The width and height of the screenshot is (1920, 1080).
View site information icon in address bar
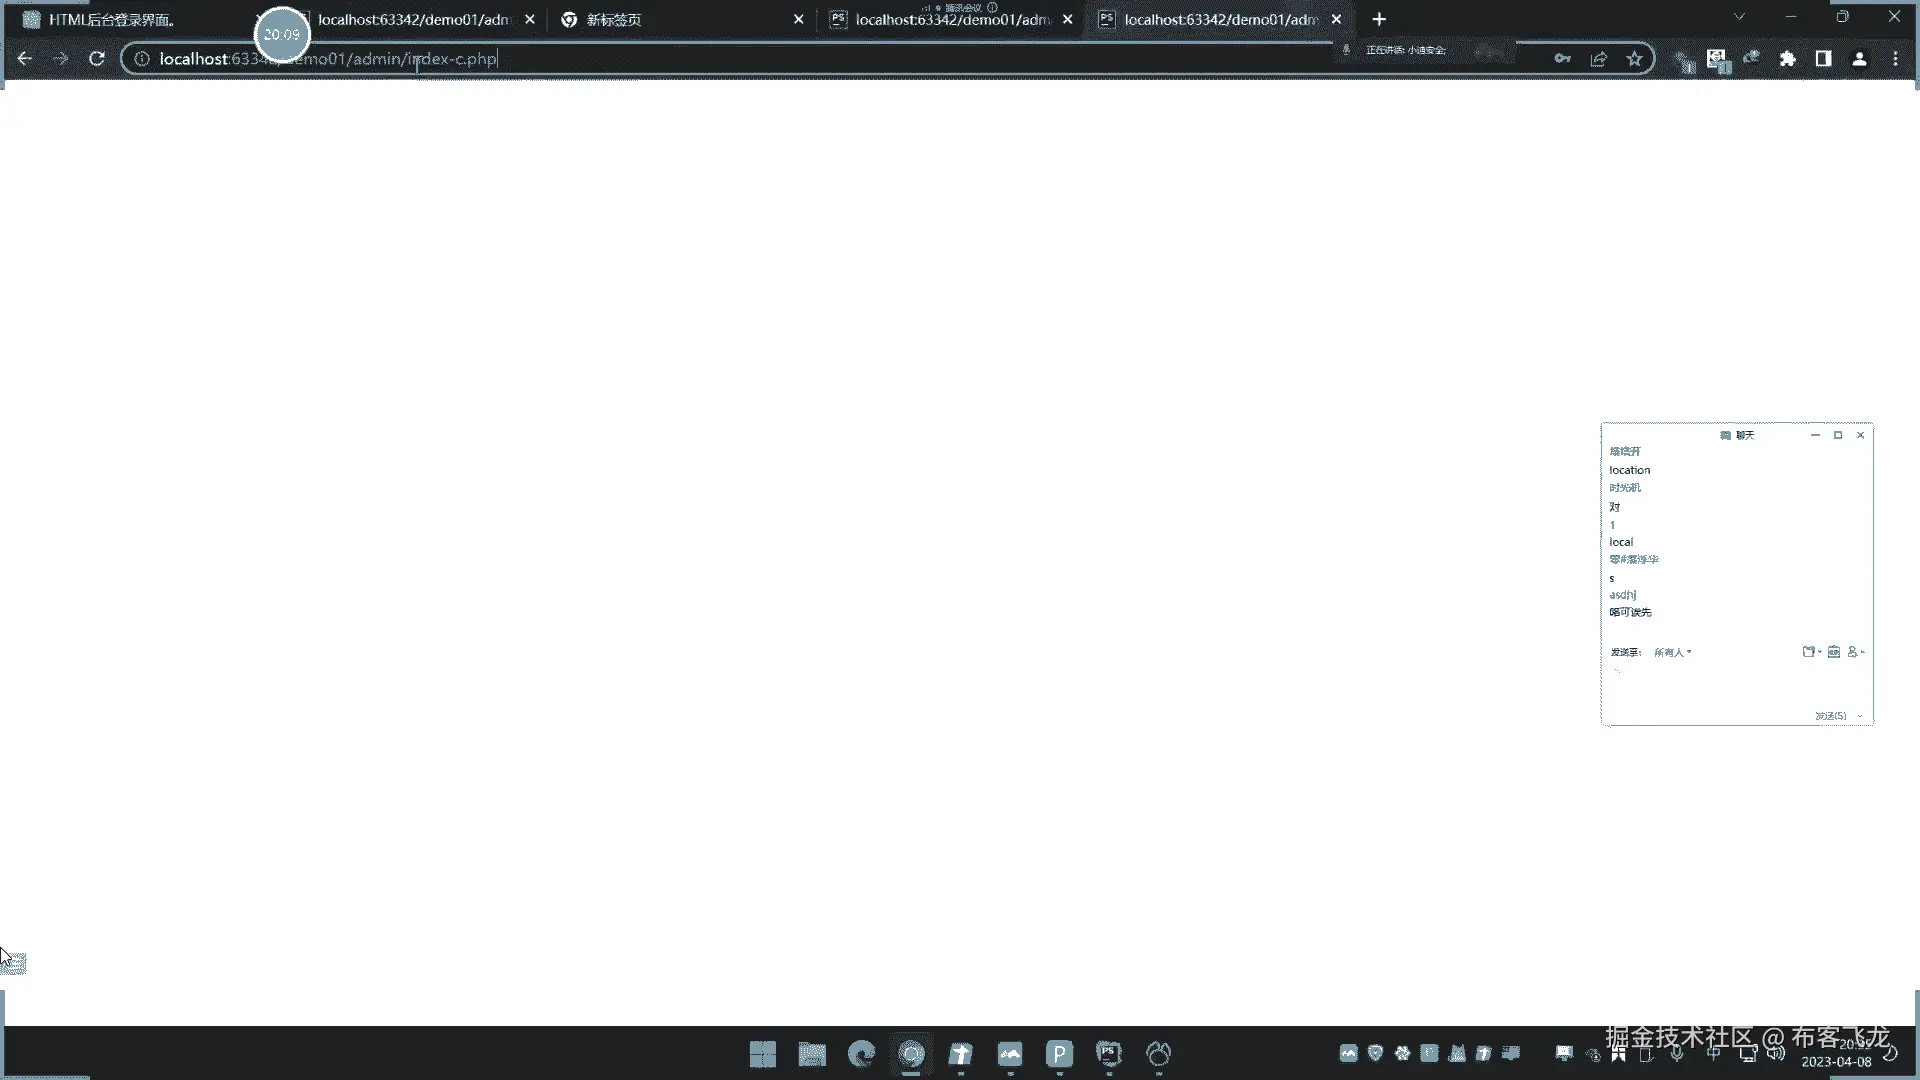pyautogui.click(x=142, y=59)
